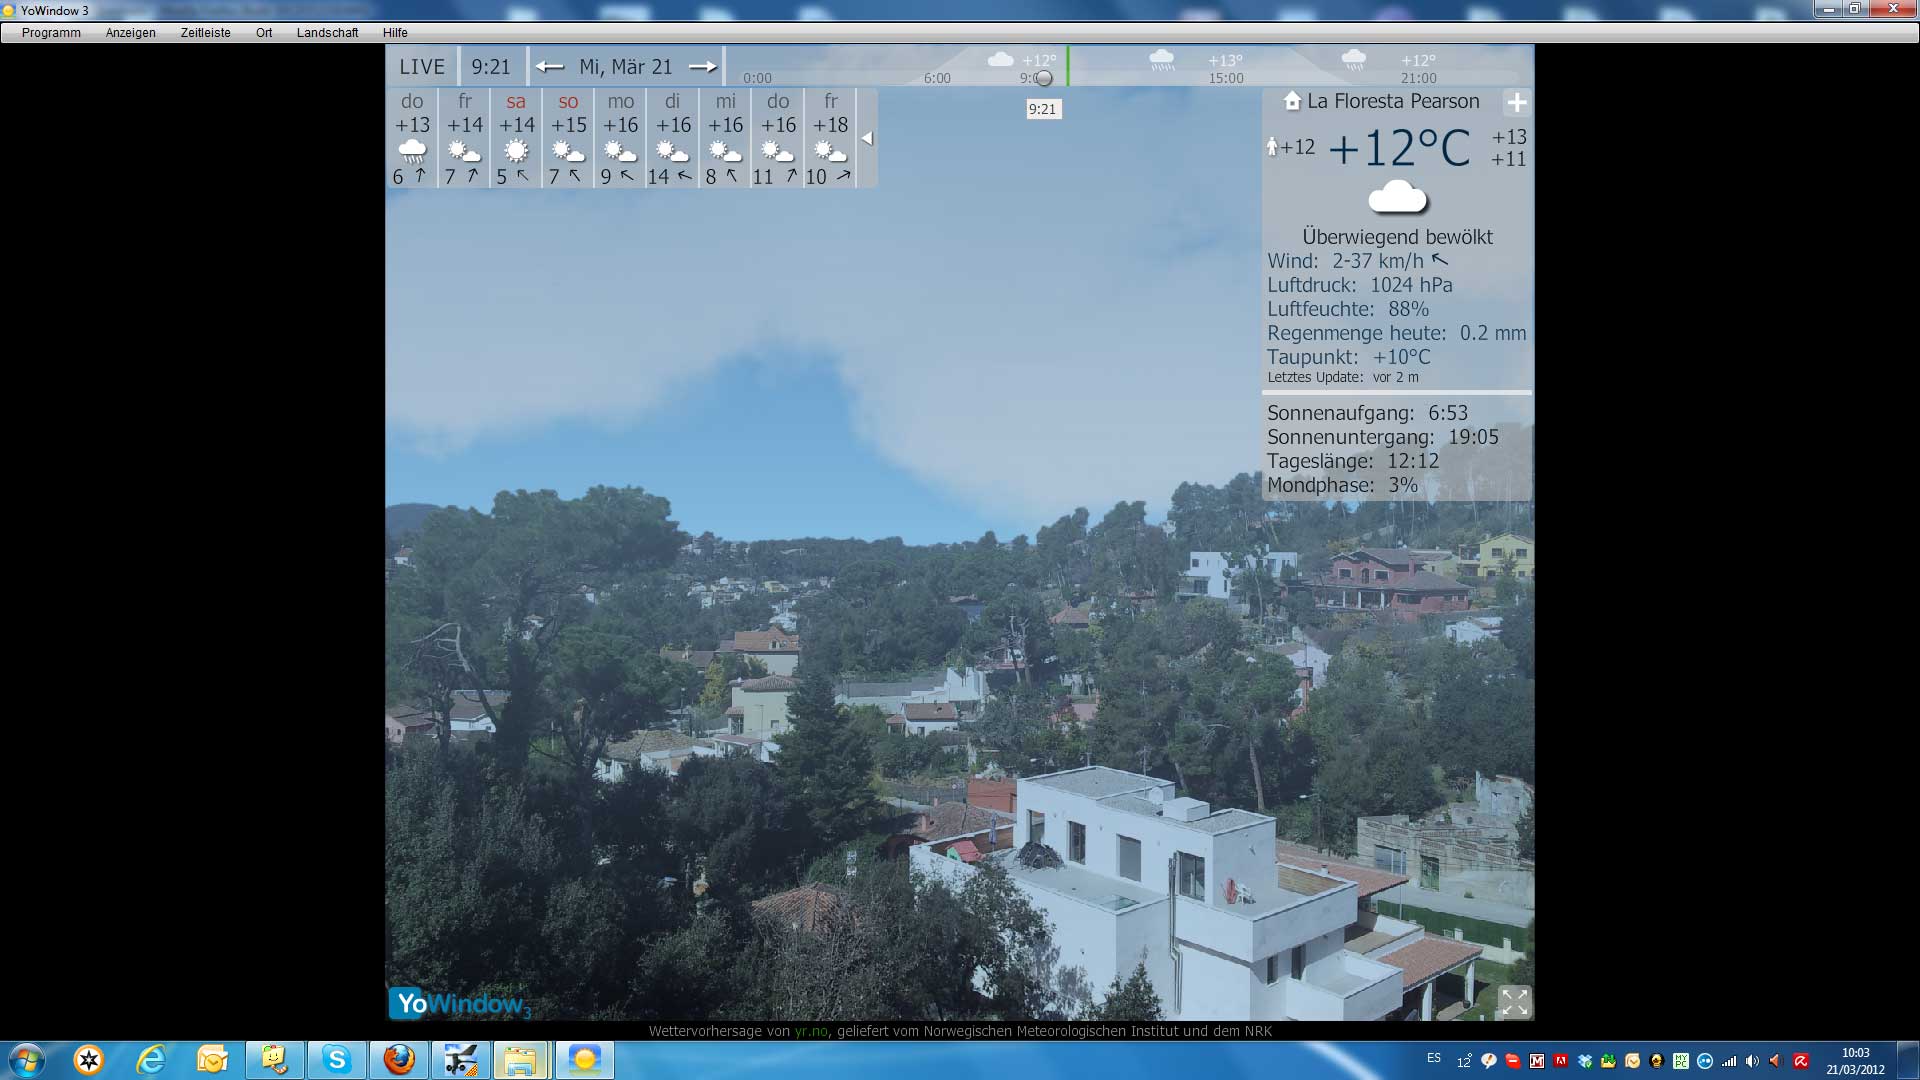This screenshot has width=1920, height=1080.
Task: Select Saturday's sunny forecast 'sa +14'
Action: click(x=516, y=138)
